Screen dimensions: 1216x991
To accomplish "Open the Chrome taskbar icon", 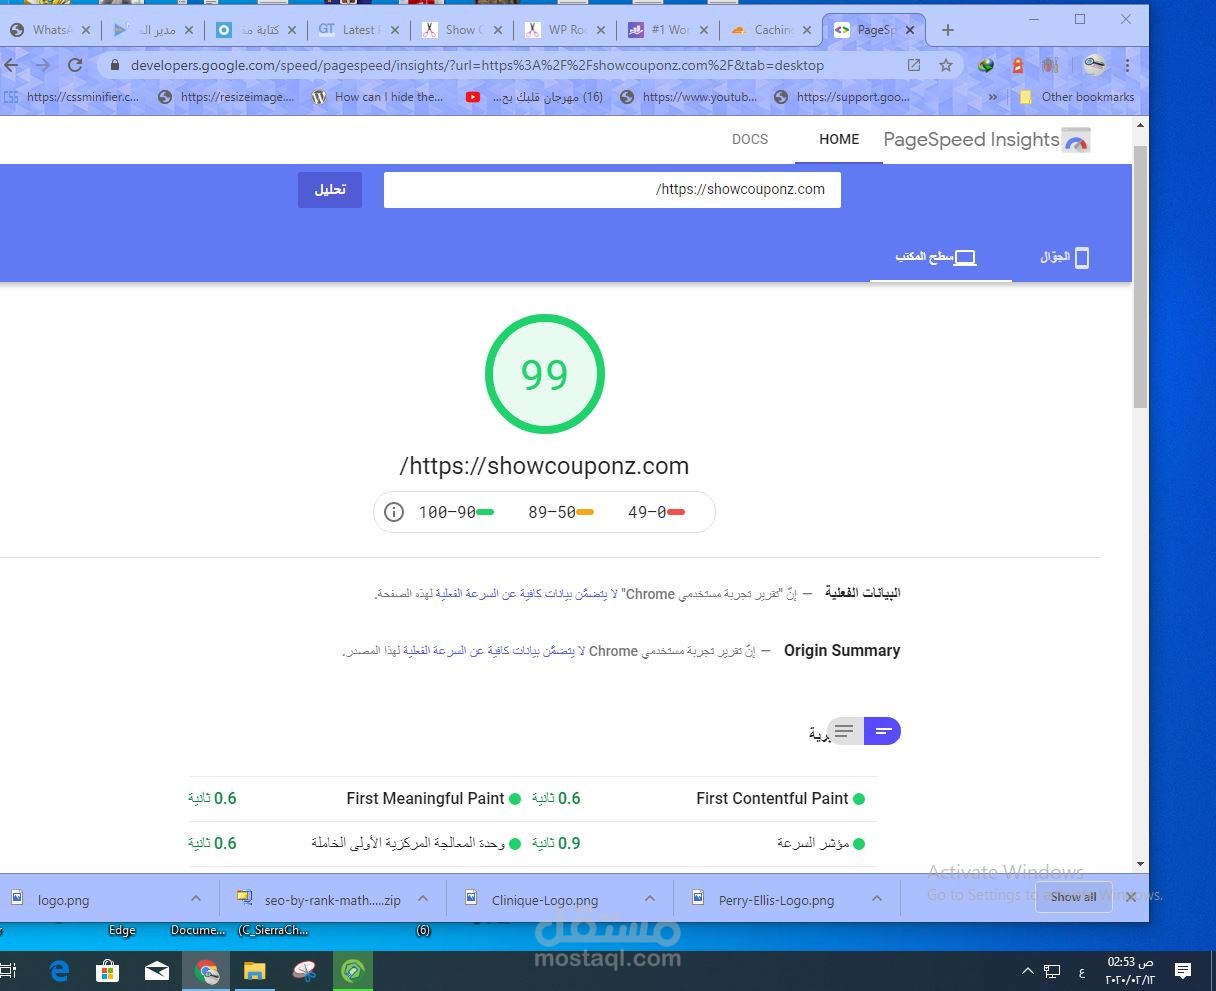I will (x=206, y=970).
